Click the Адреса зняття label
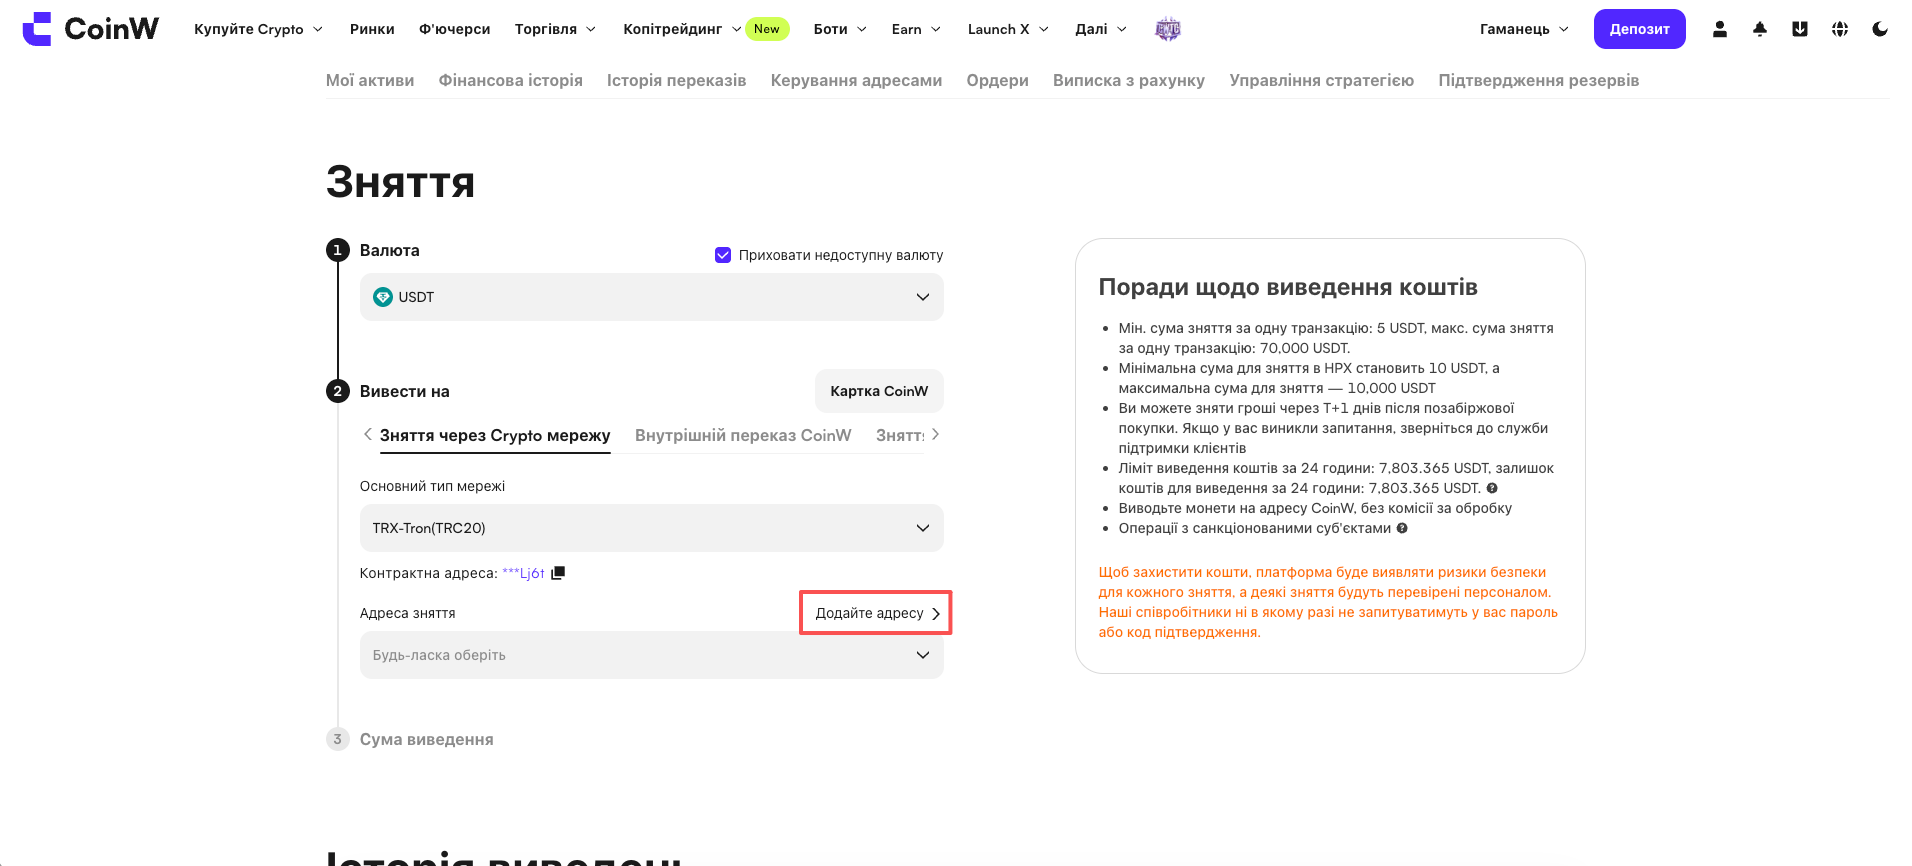 (x=408, y=613)
